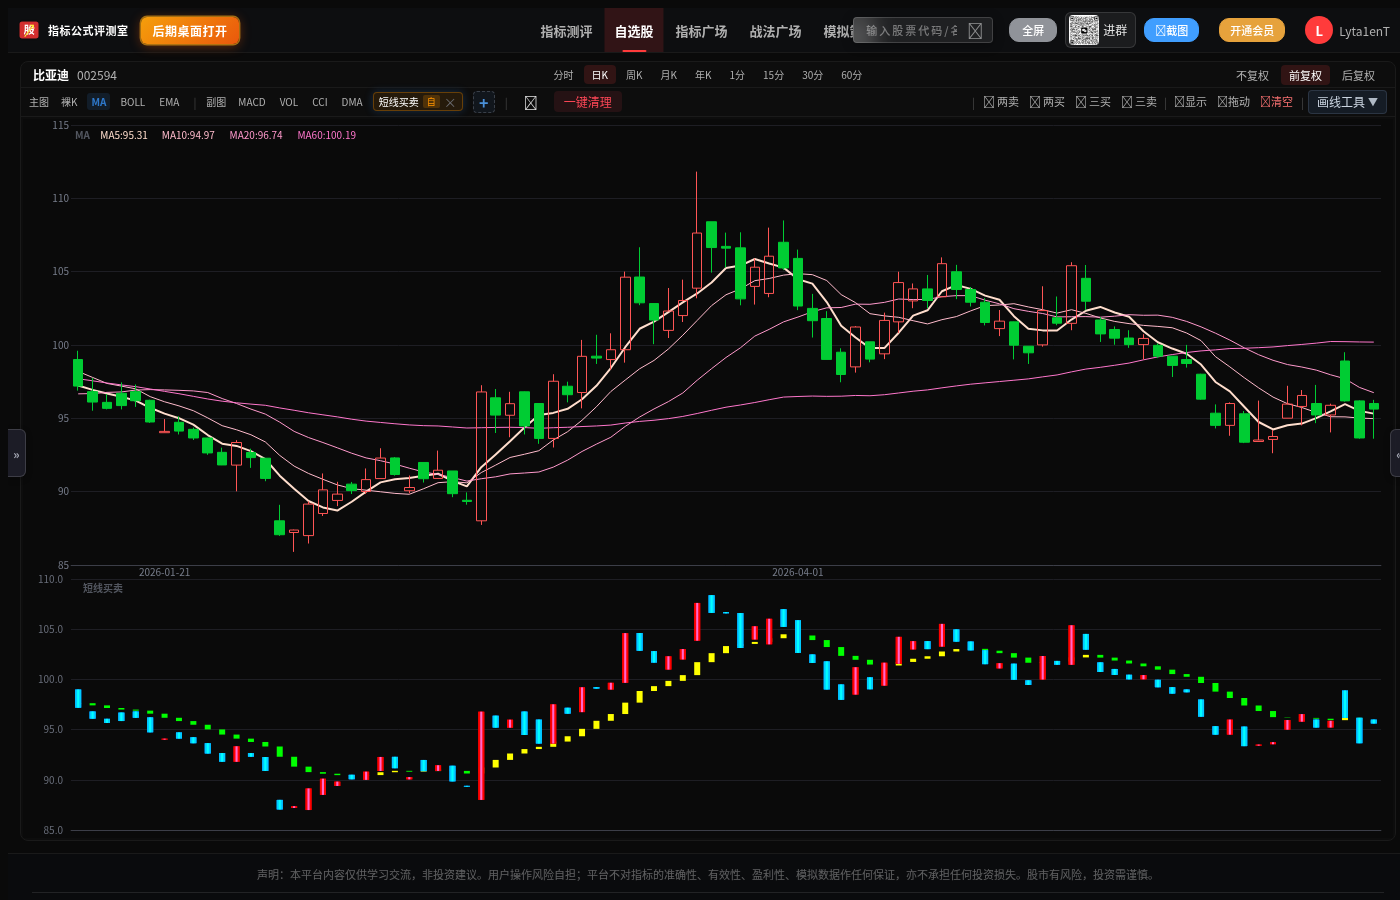Switch to the 1分 chart period
Image resolution: width=1400 pixels, height=900 pixels.
[737, 76]
